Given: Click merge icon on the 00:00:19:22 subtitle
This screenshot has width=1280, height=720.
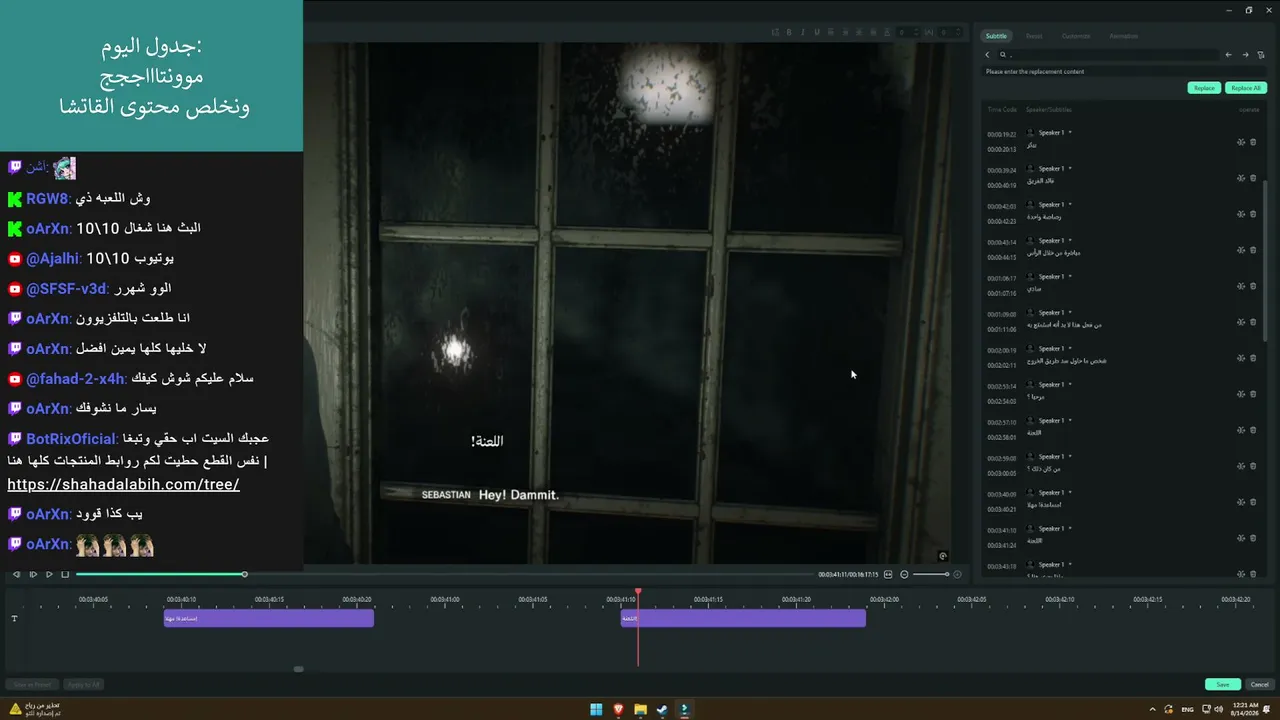Looking at the screenshot, I should 1241,142.
